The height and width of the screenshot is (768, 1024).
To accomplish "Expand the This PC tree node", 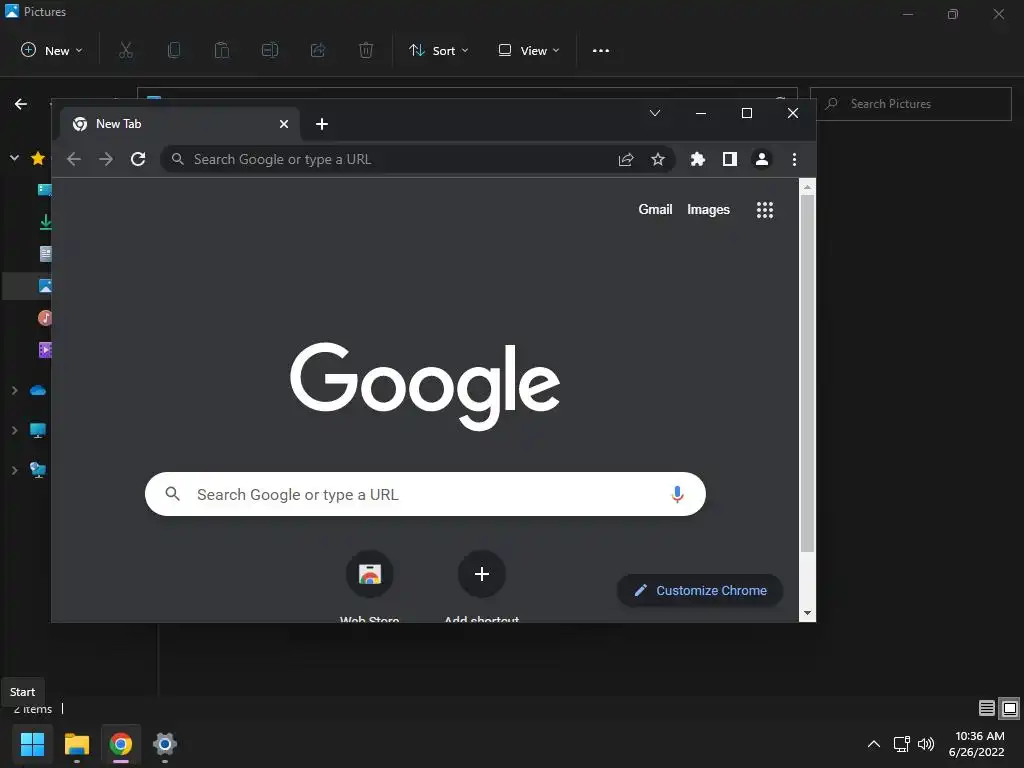I will point(14,430).
